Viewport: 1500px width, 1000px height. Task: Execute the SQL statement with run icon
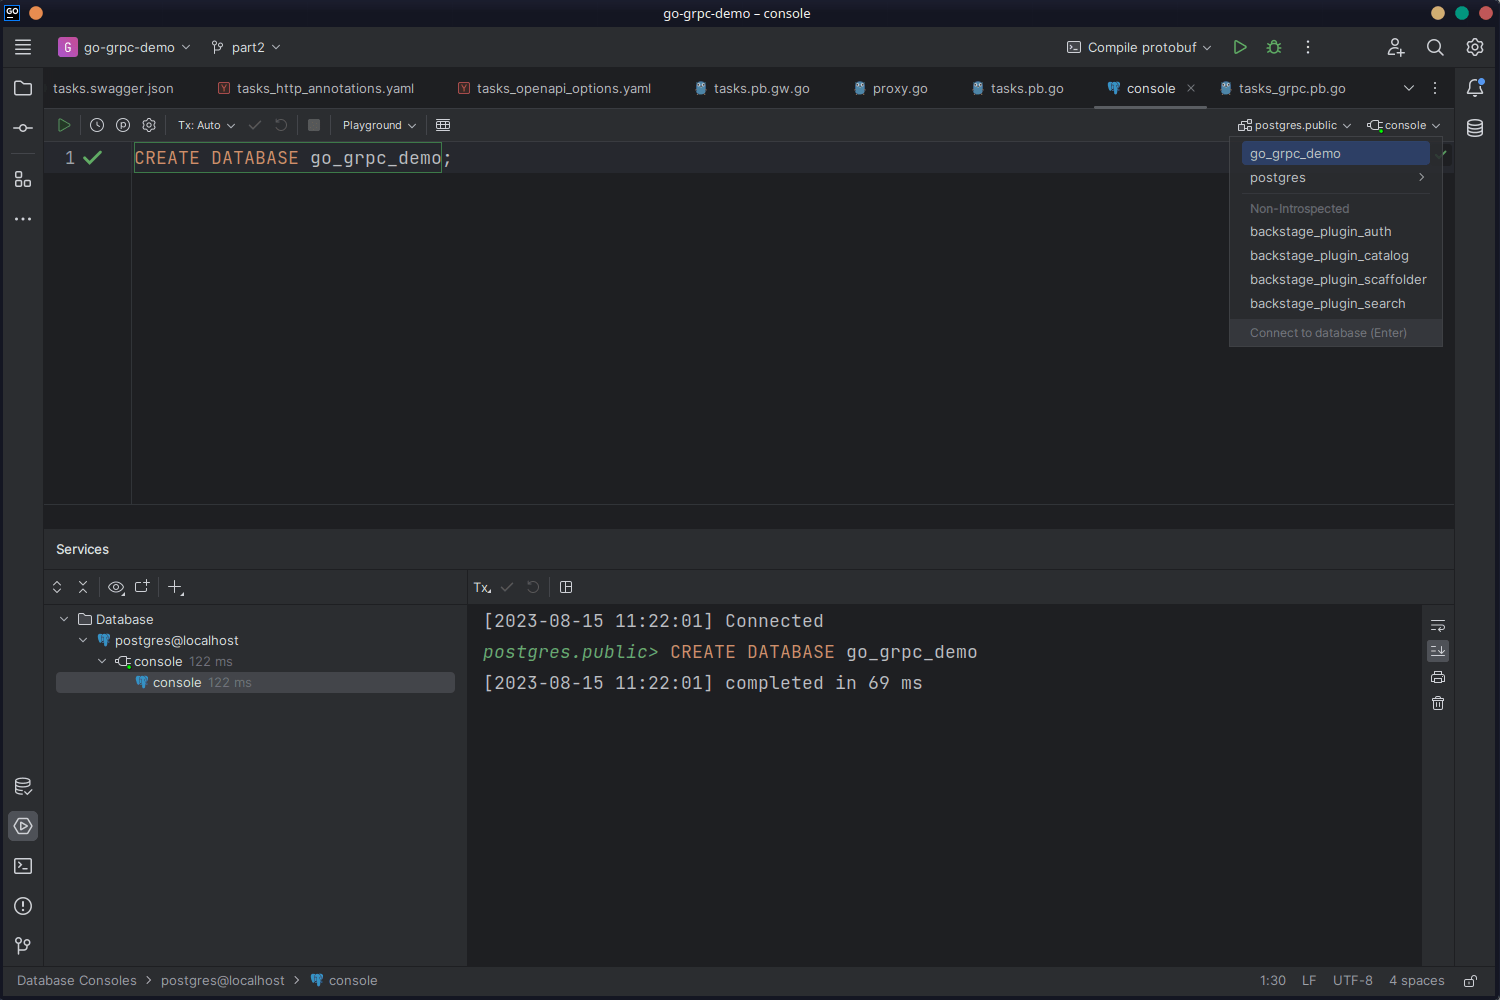pos(64,125)
